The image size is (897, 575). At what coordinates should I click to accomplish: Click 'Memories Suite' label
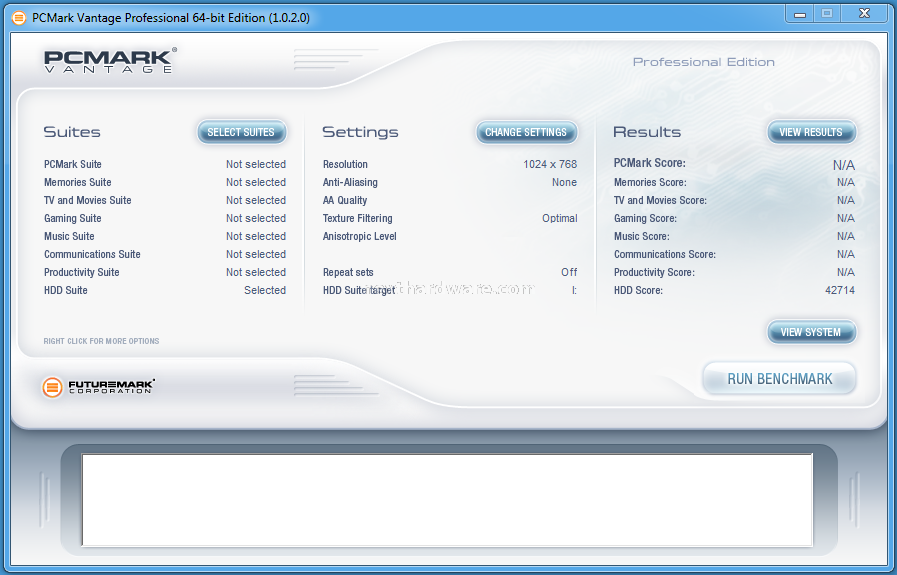78,183
